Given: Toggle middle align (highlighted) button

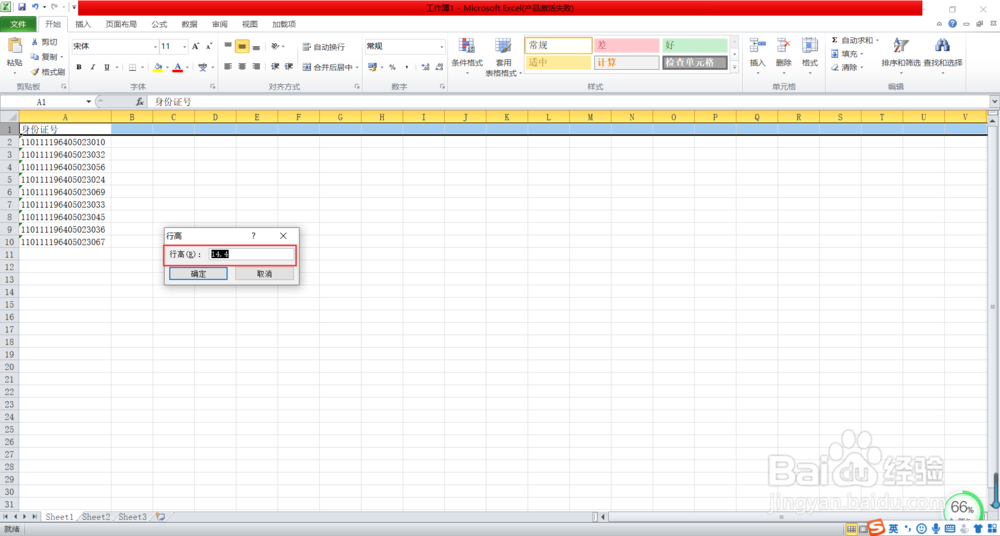Looking at the screenshot, I should 242,47.
